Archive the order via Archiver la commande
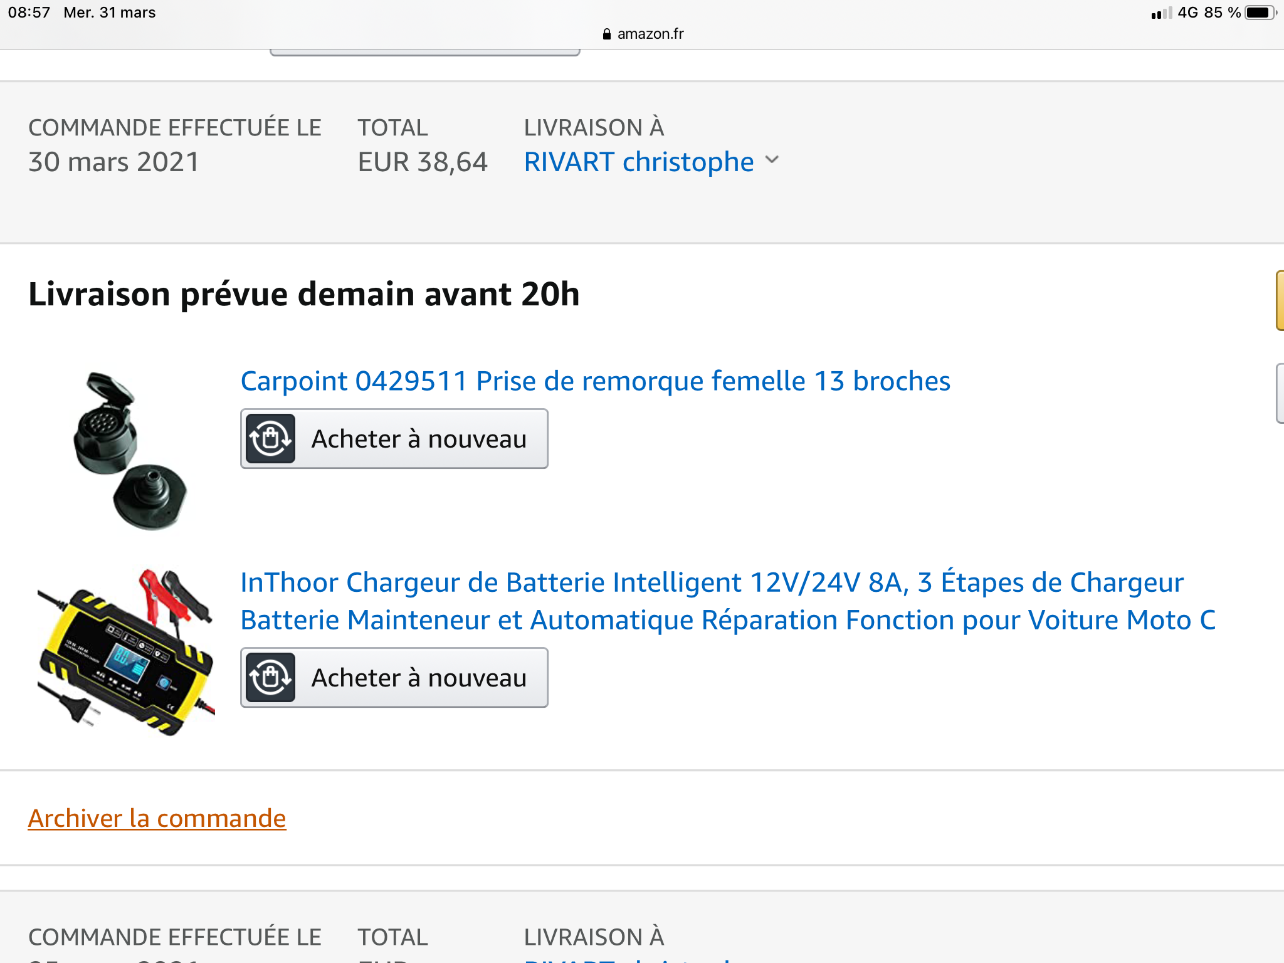Image resolution: width=1284 pixels, height=963 pixels. click(157, 819)
